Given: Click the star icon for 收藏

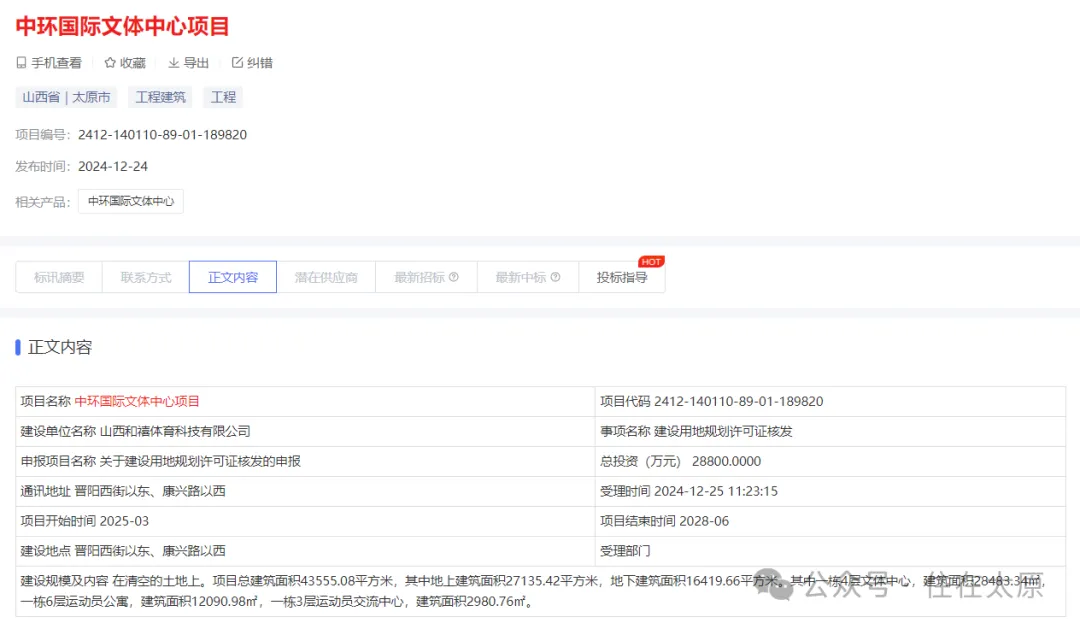Looking at the screenshot, I should click(x=110, y=63).
